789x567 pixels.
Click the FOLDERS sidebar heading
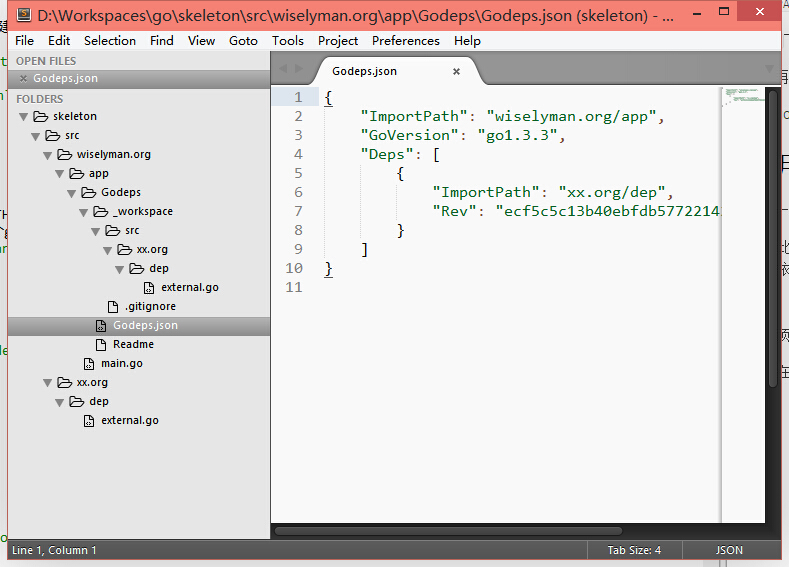pos(39,99)
